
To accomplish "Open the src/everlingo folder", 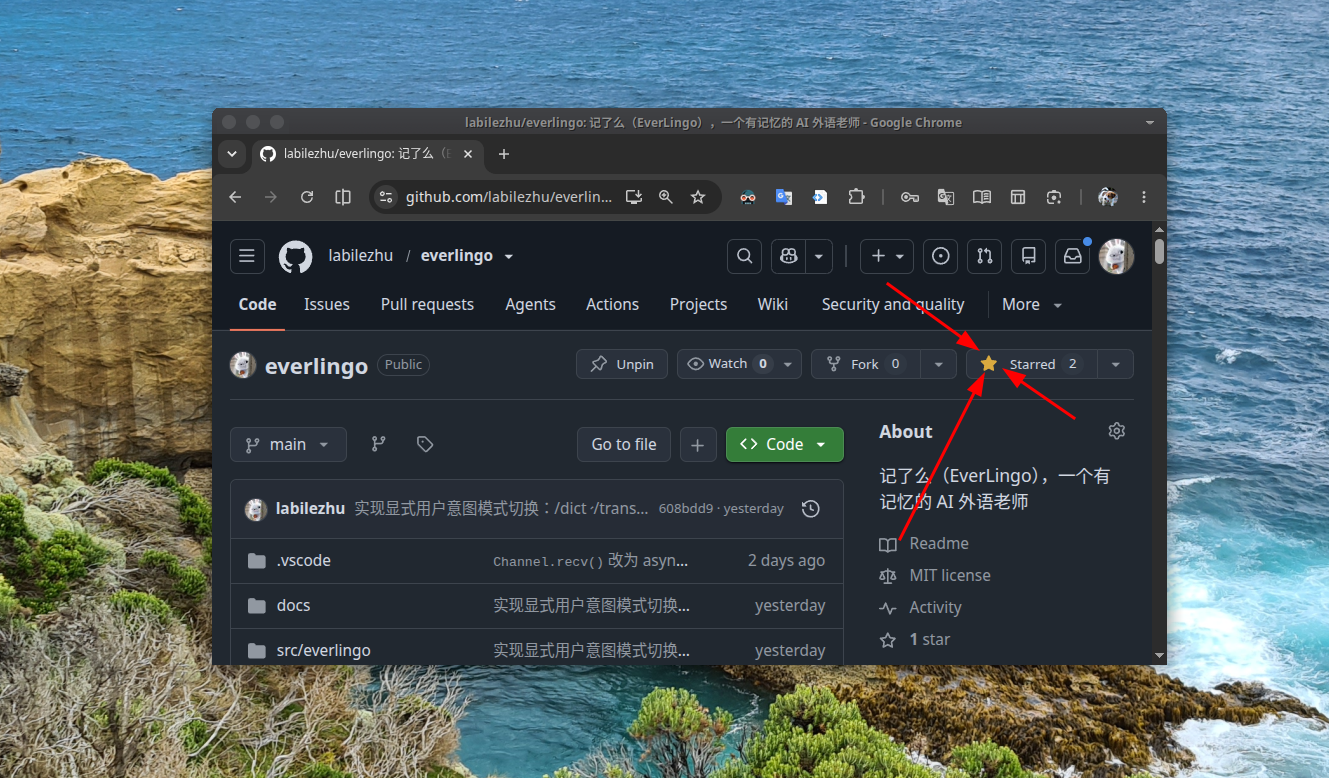I will [323, 650].
